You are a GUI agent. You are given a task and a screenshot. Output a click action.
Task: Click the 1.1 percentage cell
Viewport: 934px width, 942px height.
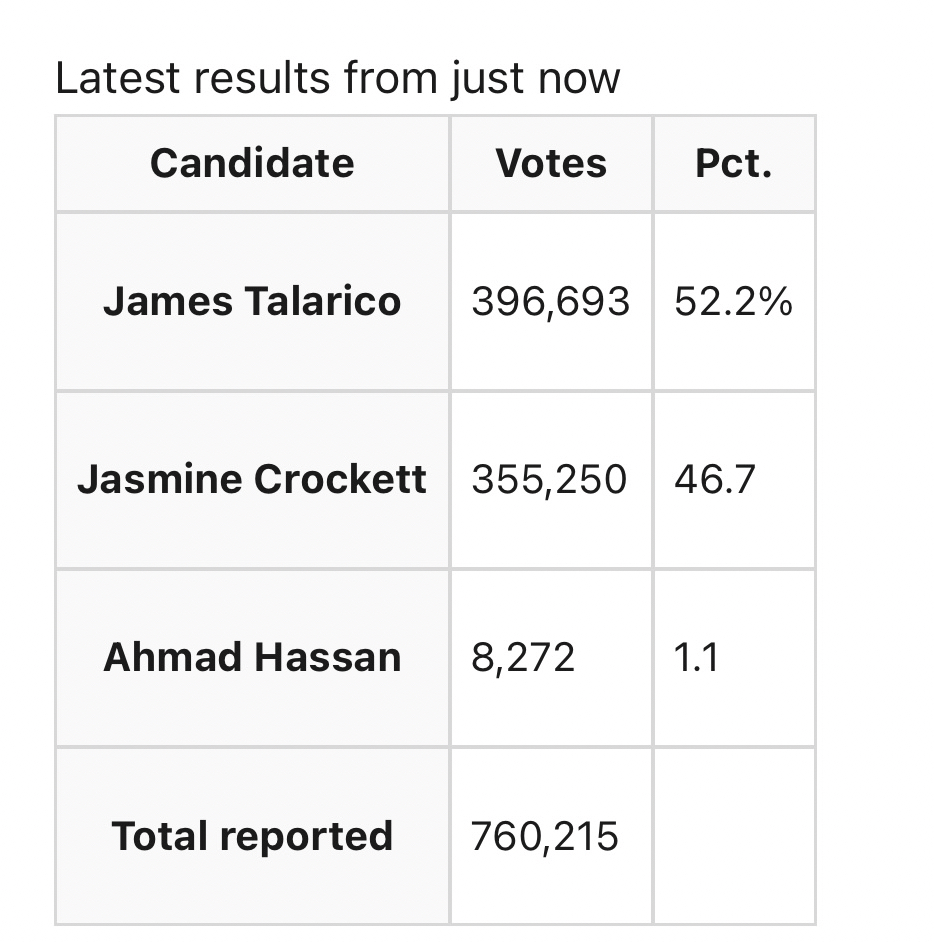click(x=696, y=657)
